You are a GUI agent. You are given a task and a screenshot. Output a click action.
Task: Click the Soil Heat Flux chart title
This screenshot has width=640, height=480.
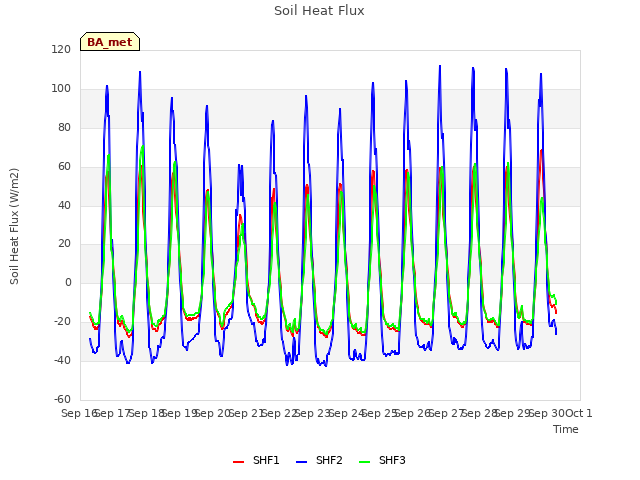click(319, 11)
